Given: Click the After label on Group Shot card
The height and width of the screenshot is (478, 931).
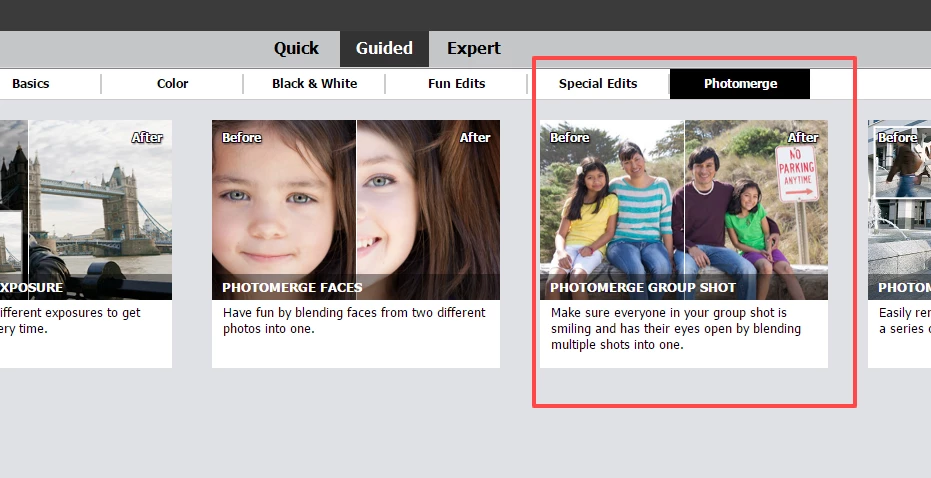Looking at the screenshot, I should (x=803, y=138).
